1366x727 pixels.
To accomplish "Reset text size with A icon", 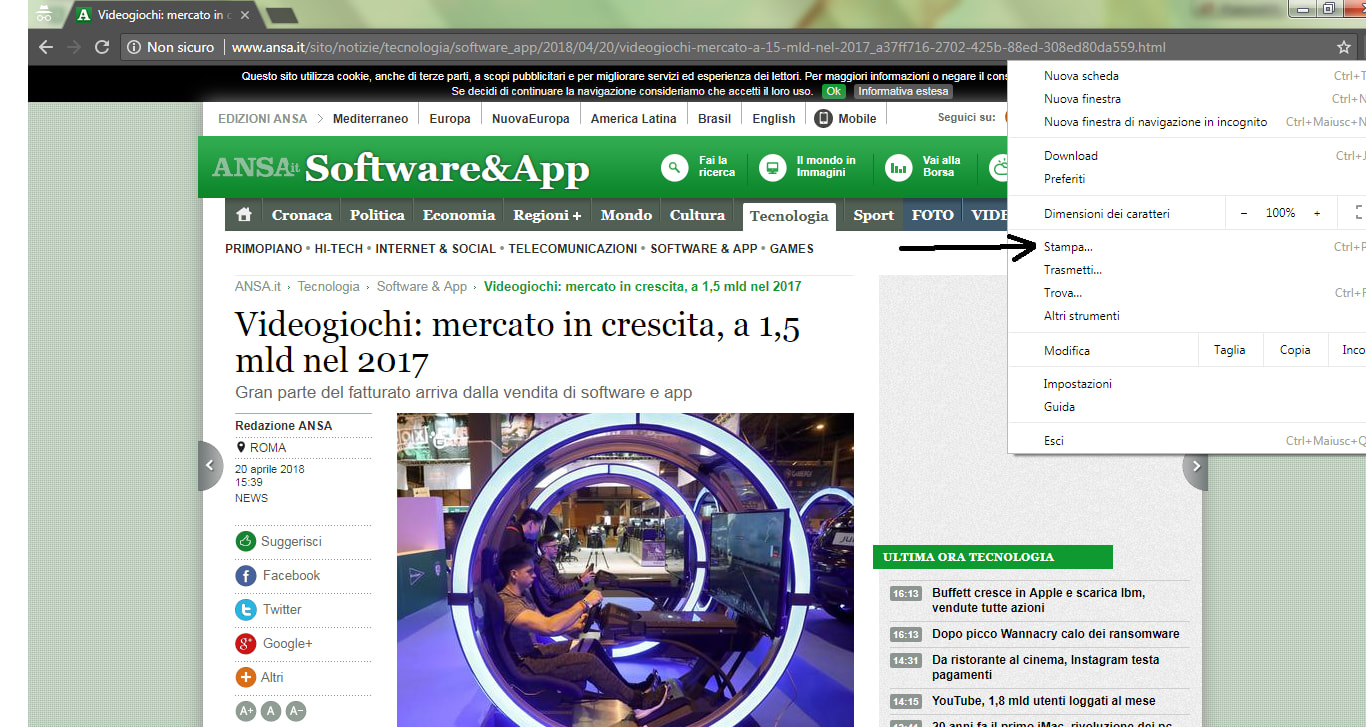I will [x=271, y=711].
